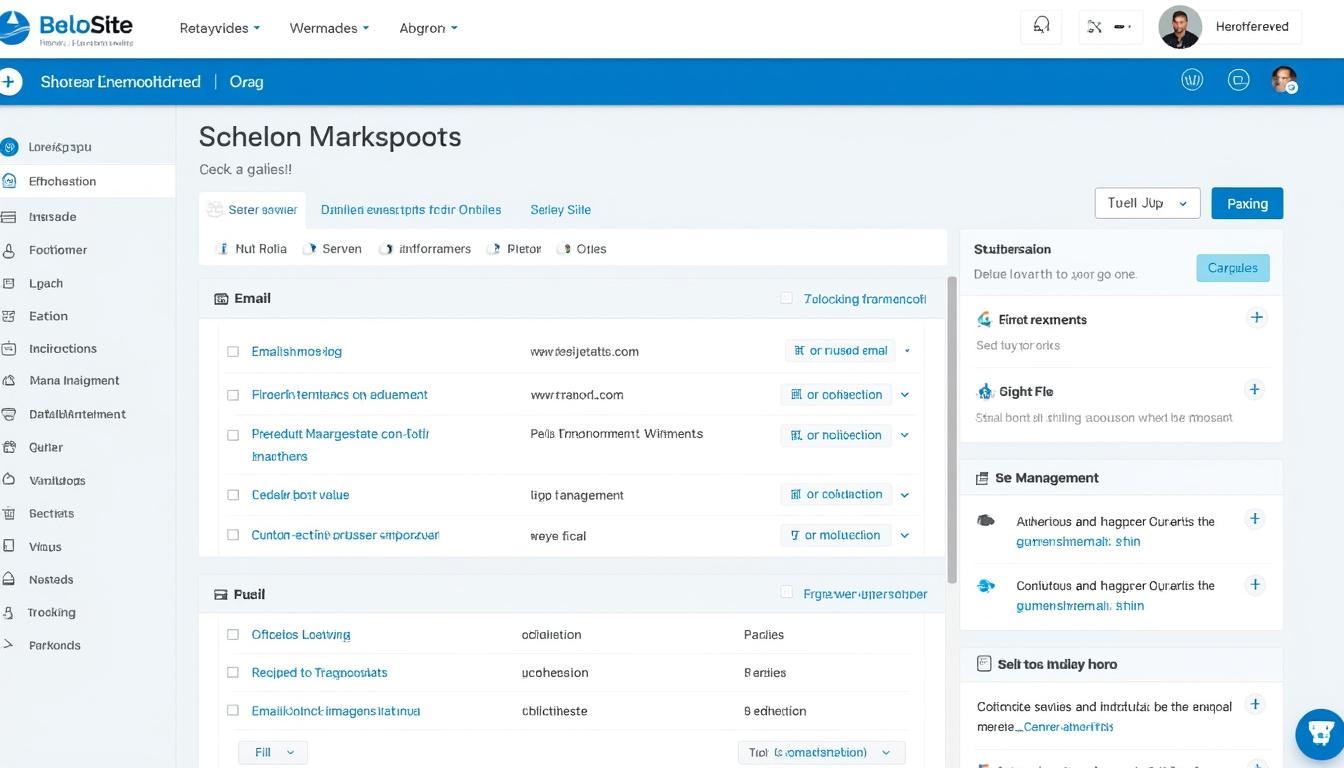Click the BeloSite logo
The image size is (1344, 768).
[67, 28]
